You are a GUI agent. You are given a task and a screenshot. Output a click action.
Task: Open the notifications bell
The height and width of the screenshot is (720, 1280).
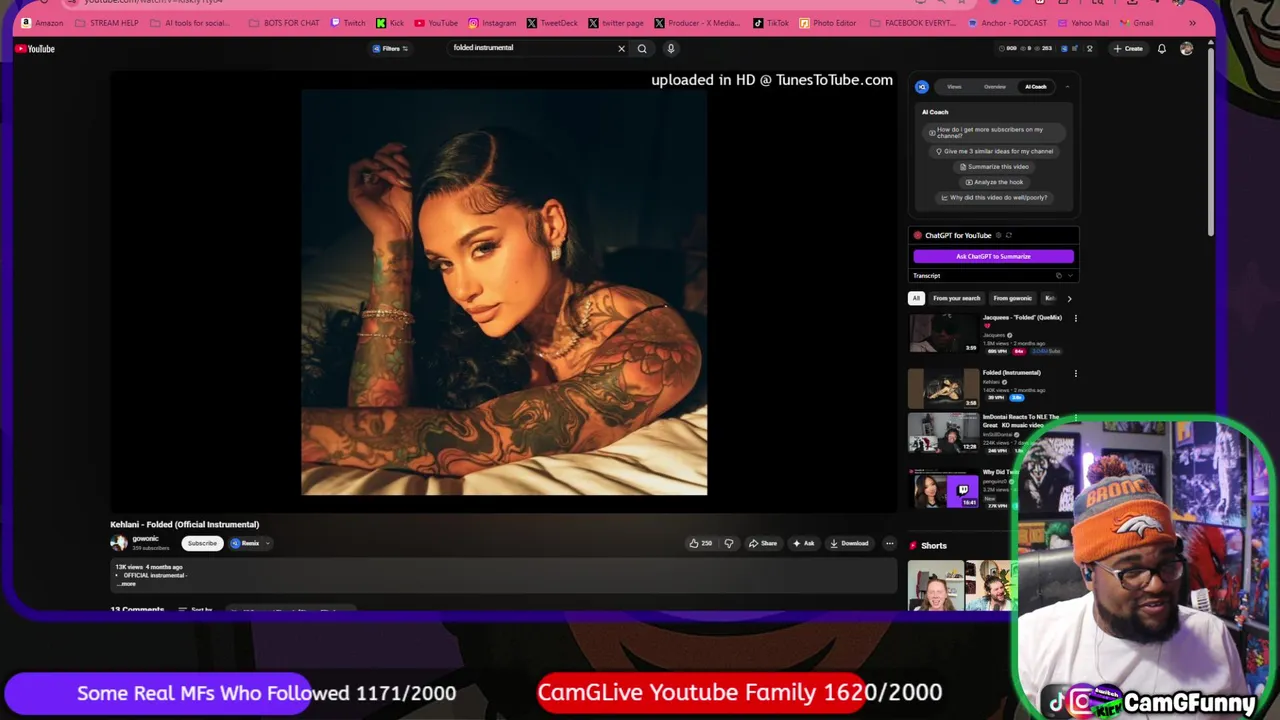[x=1162, y=48]
